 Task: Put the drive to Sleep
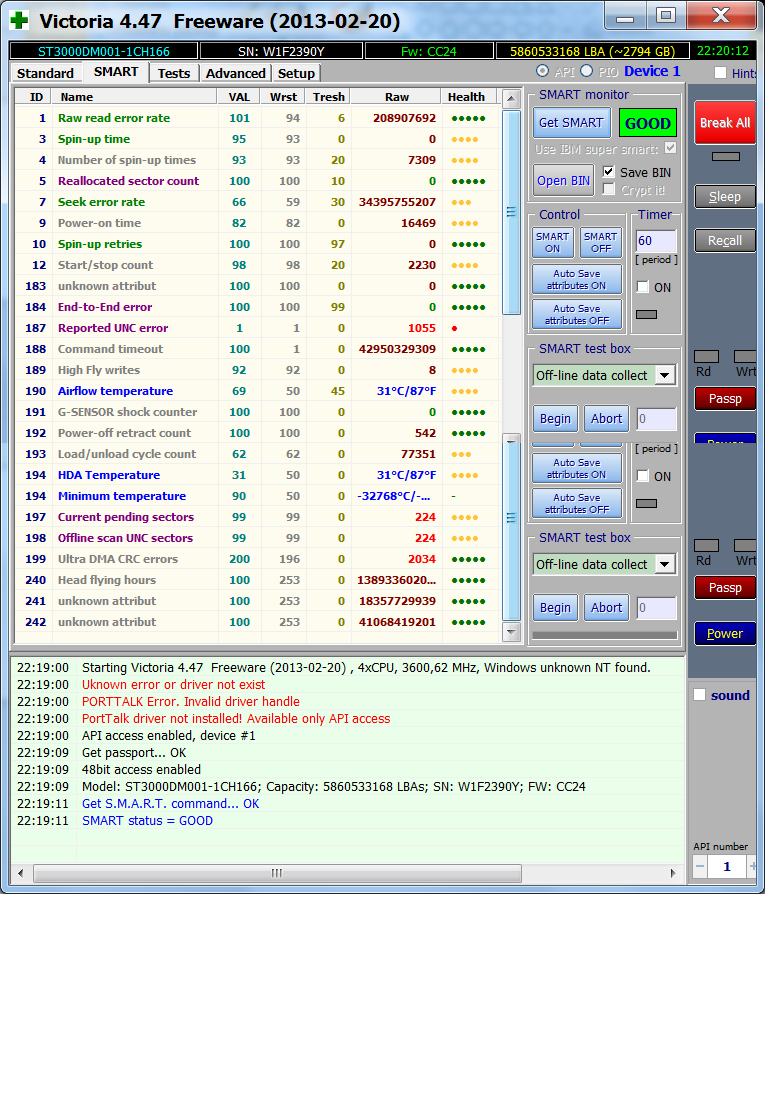[725, 197]
